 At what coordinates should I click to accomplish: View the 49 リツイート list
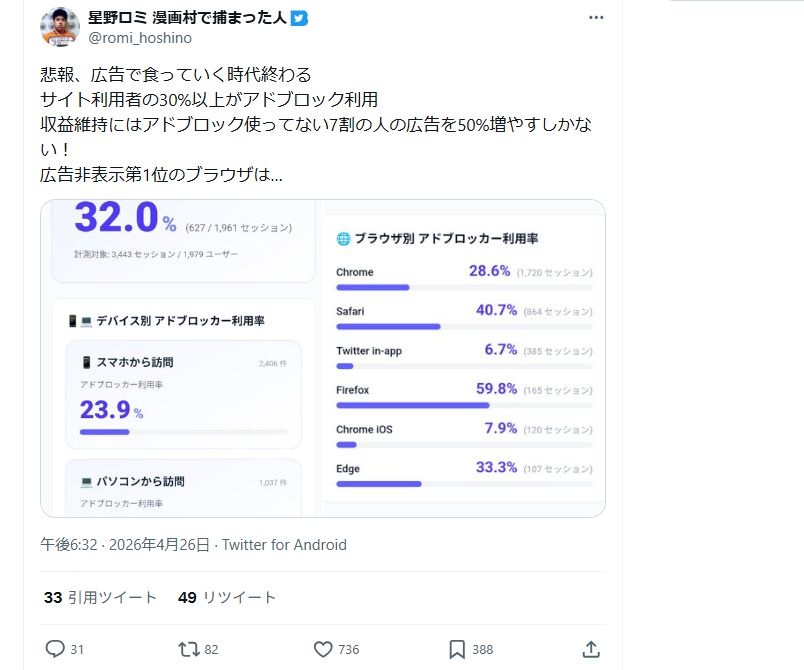click(x=227, y=597)
